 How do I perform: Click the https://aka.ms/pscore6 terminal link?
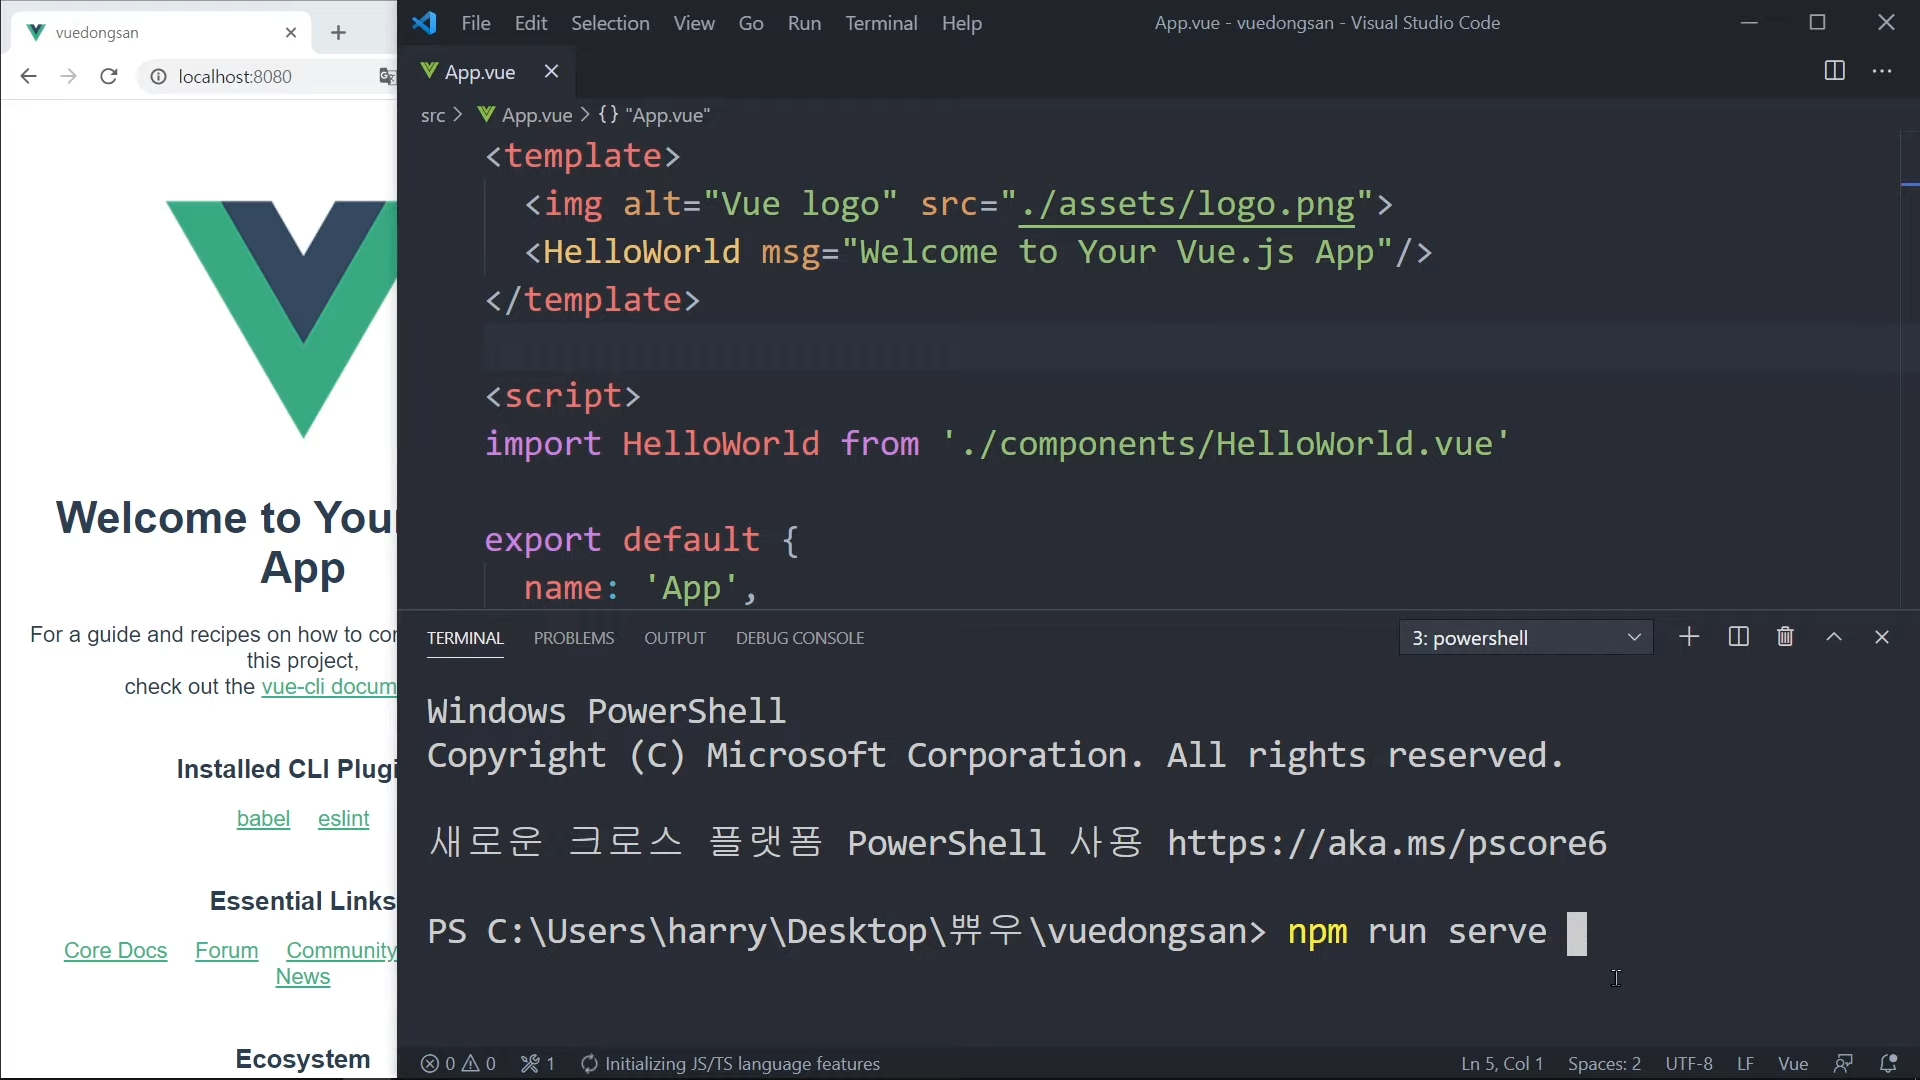[1387, 843]
